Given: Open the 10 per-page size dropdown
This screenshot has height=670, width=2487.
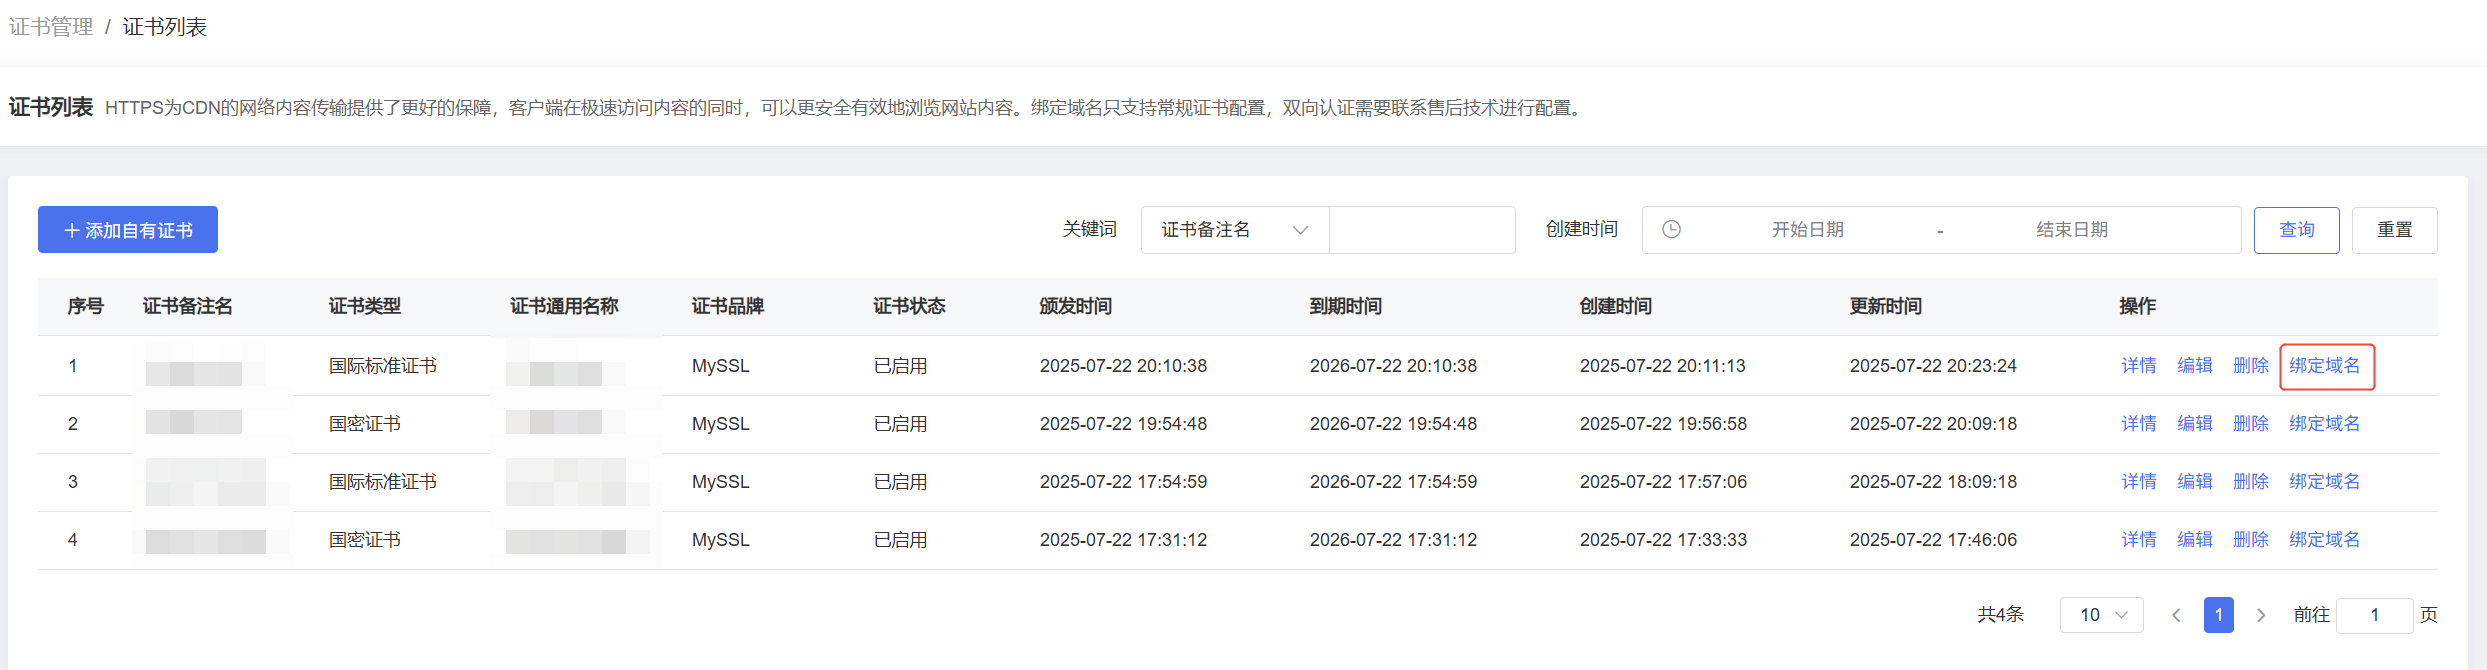Looking at the screenshot, I should (x=2102, y=615).
